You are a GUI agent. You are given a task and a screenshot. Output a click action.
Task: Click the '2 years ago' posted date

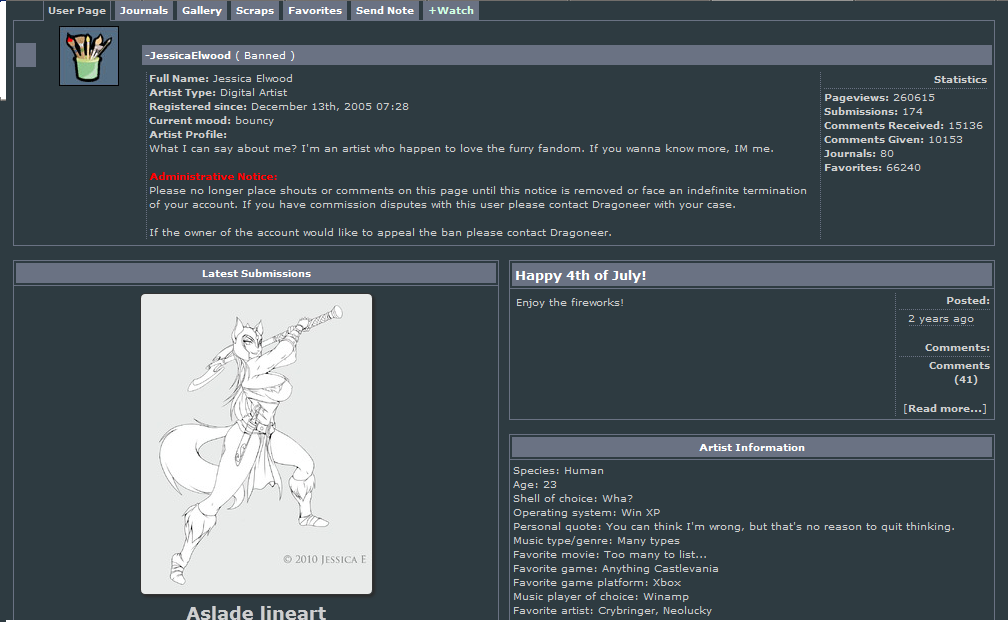point(940,319)
